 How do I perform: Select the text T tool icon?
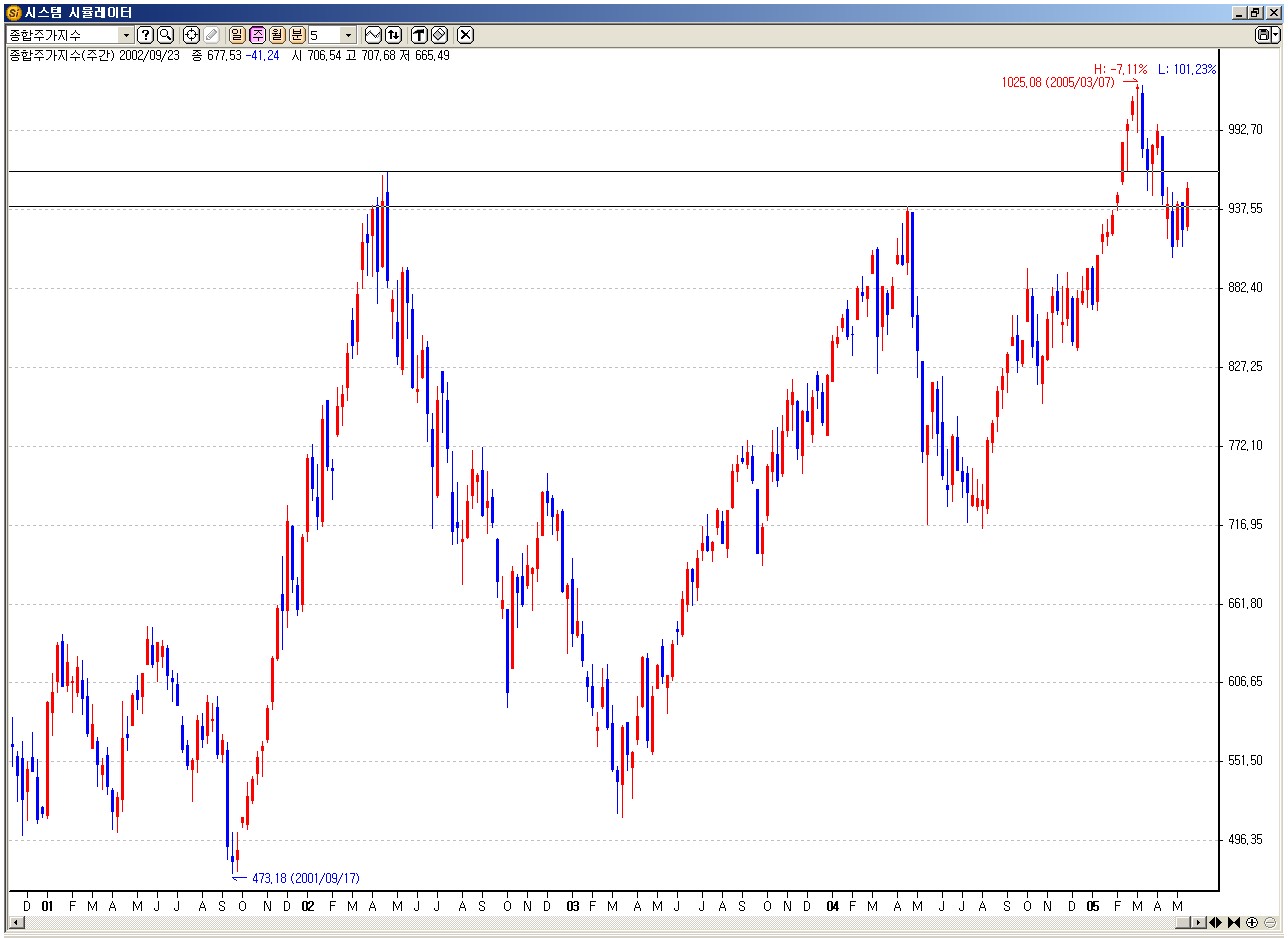419,35
